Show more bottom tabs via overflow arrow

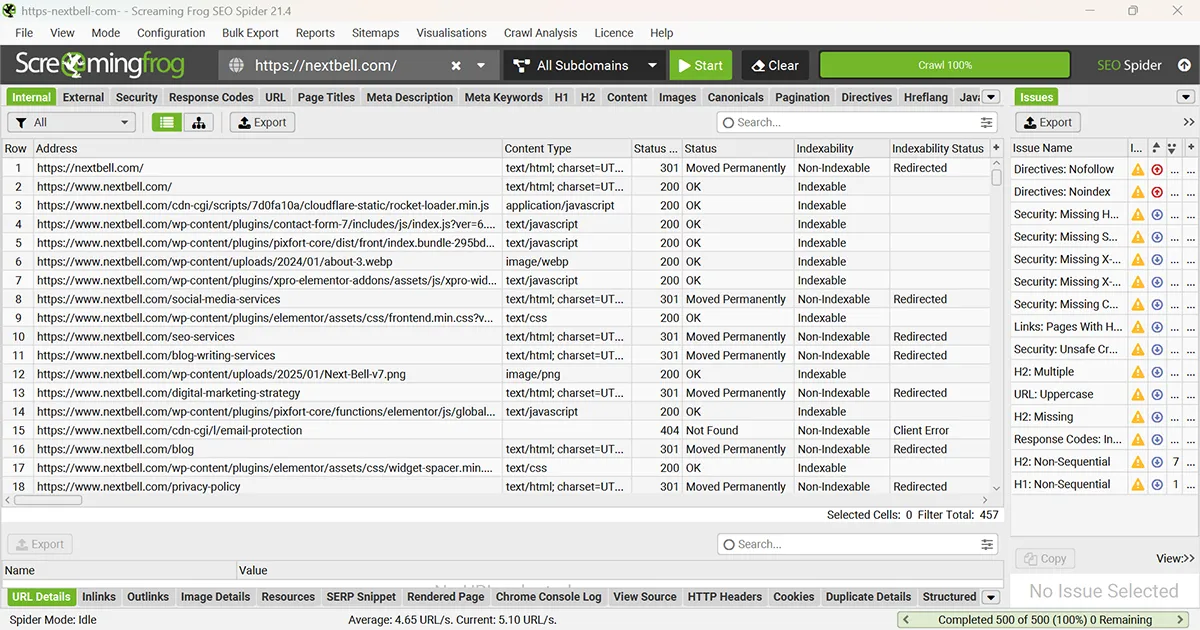pos(991,597)
